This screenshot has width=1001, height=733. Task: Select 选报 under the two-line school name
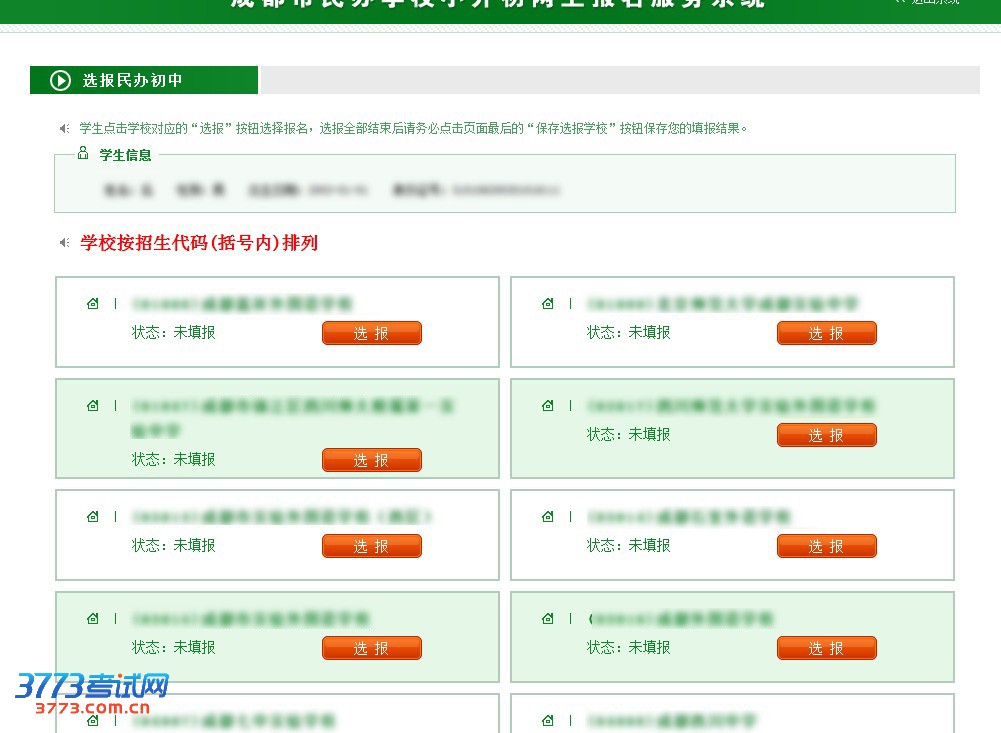point(371,460)
